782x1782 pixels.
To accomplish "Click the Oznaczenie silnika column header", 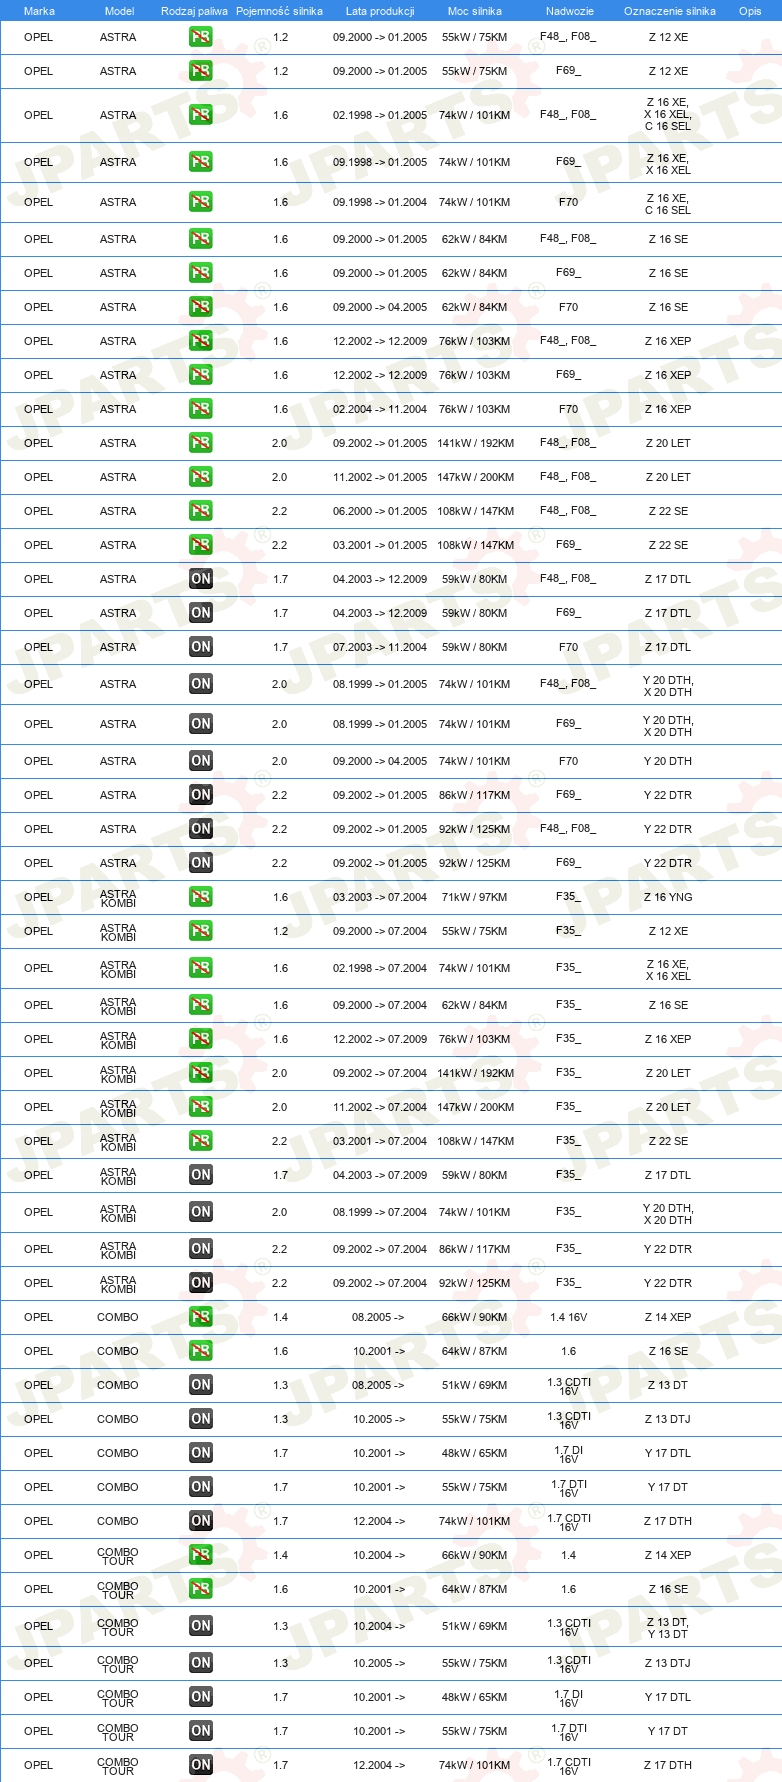I will coord(670,11).
